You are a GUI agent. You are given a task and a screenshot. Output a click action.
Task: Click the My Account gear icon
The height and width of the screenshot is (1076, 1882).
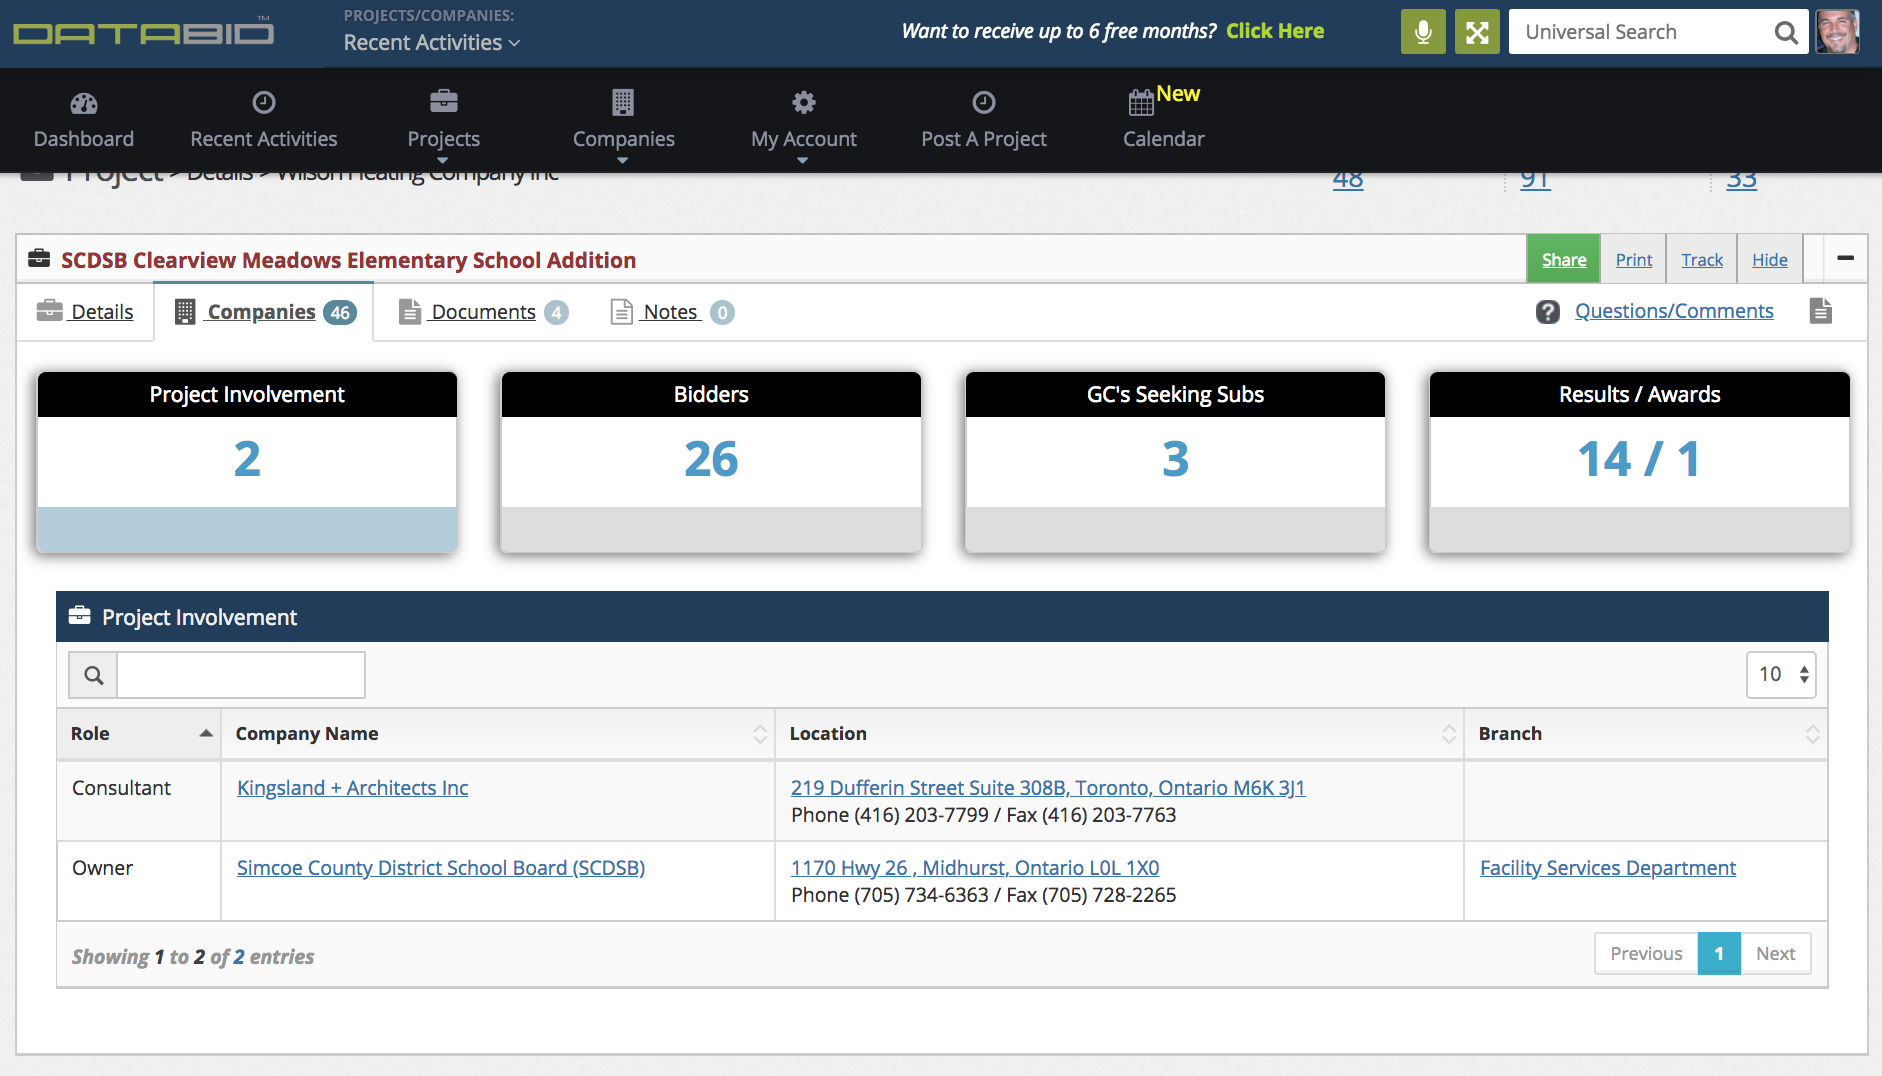pyautogui.click(x=804, y=102)
